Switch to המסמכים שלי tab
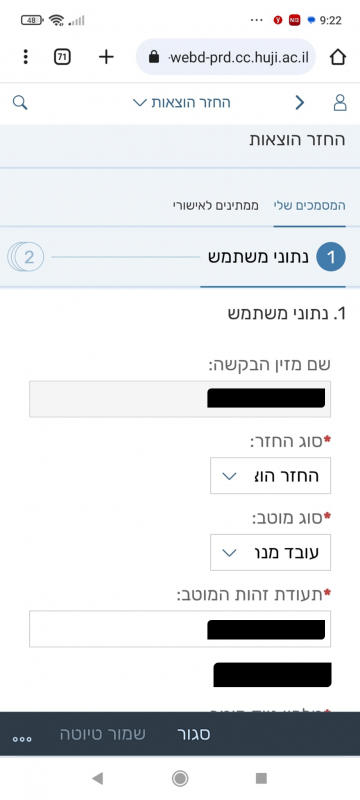Viewport: 360px width, 800px height. coord(310,206)
